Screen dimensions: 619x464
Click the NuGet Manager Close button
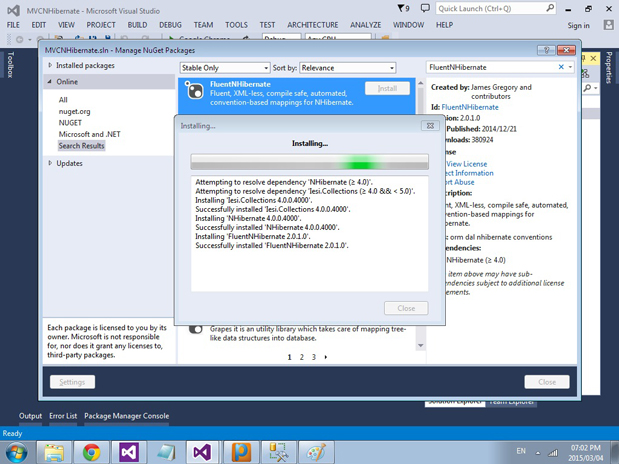click(547, 382)
